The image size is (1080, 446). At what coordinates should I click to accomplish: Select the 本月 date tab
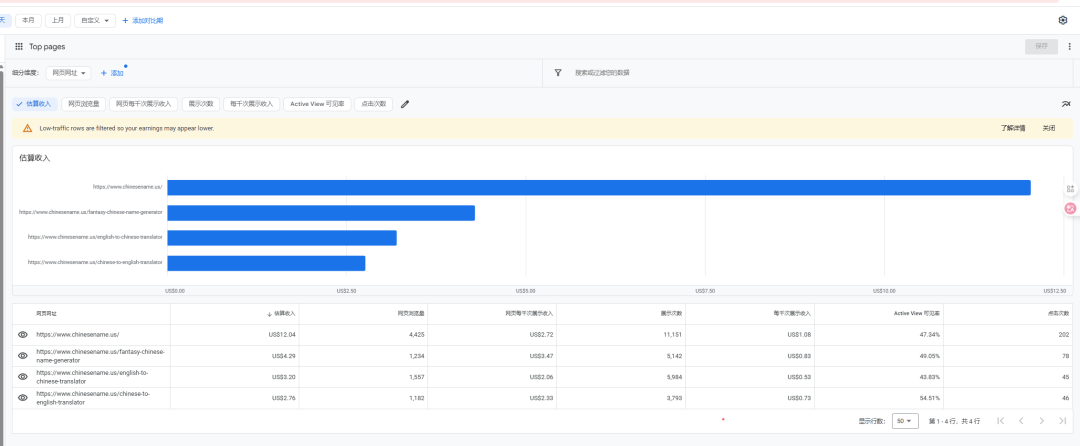coord(28,20)
